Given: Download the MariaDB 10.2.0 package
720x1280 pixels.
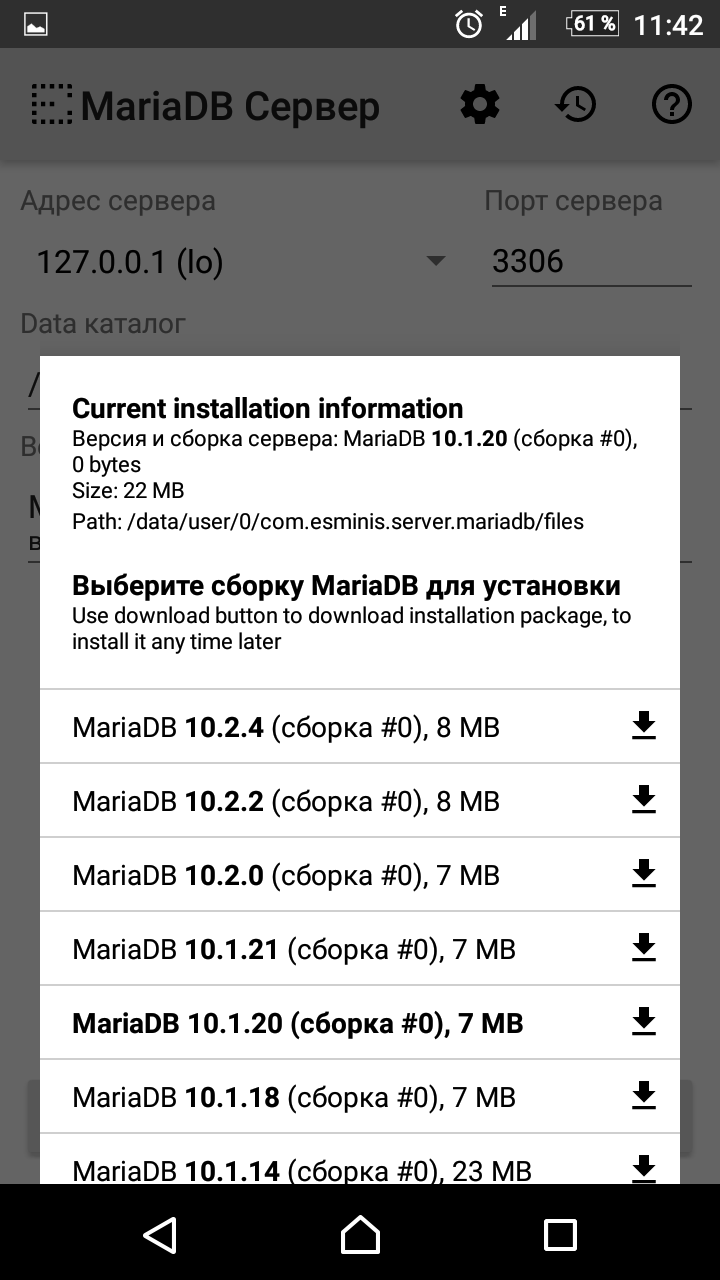Looking at the screenshot, I should [644, 874].
